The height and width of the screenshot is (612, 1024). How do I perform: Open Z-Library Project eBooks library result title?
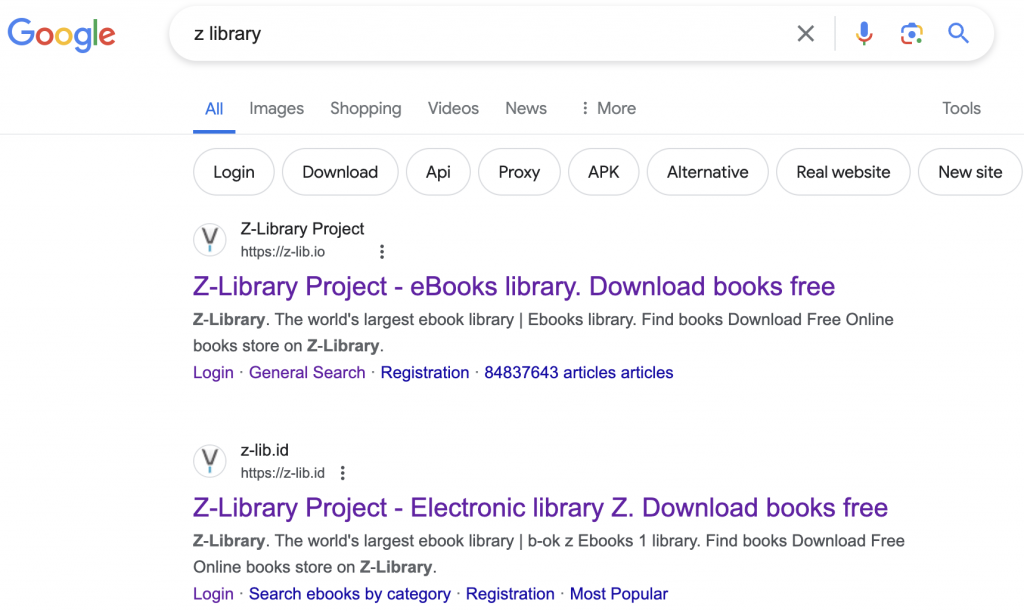coord(514,287)
